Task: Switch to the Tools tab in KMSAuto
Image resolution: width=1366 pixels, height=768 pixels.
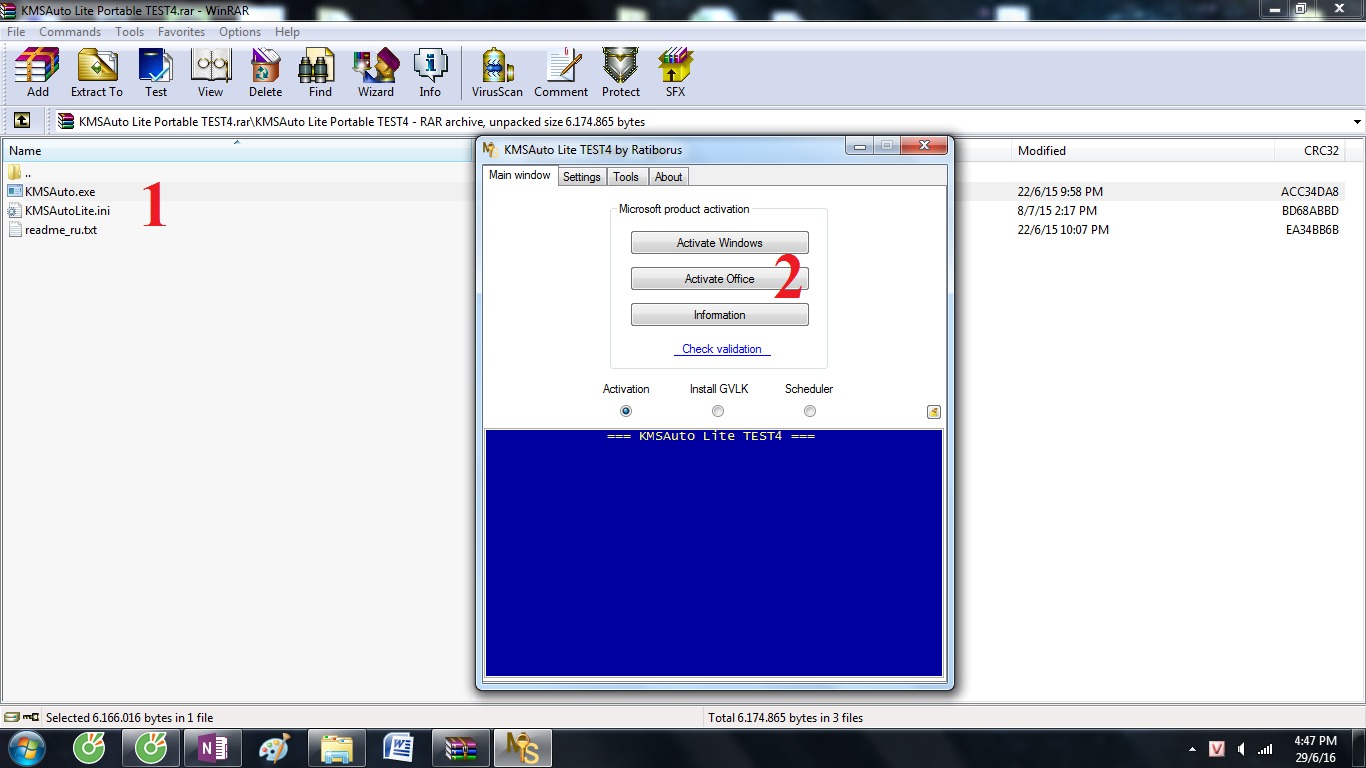Action: (x=626, y=177)
